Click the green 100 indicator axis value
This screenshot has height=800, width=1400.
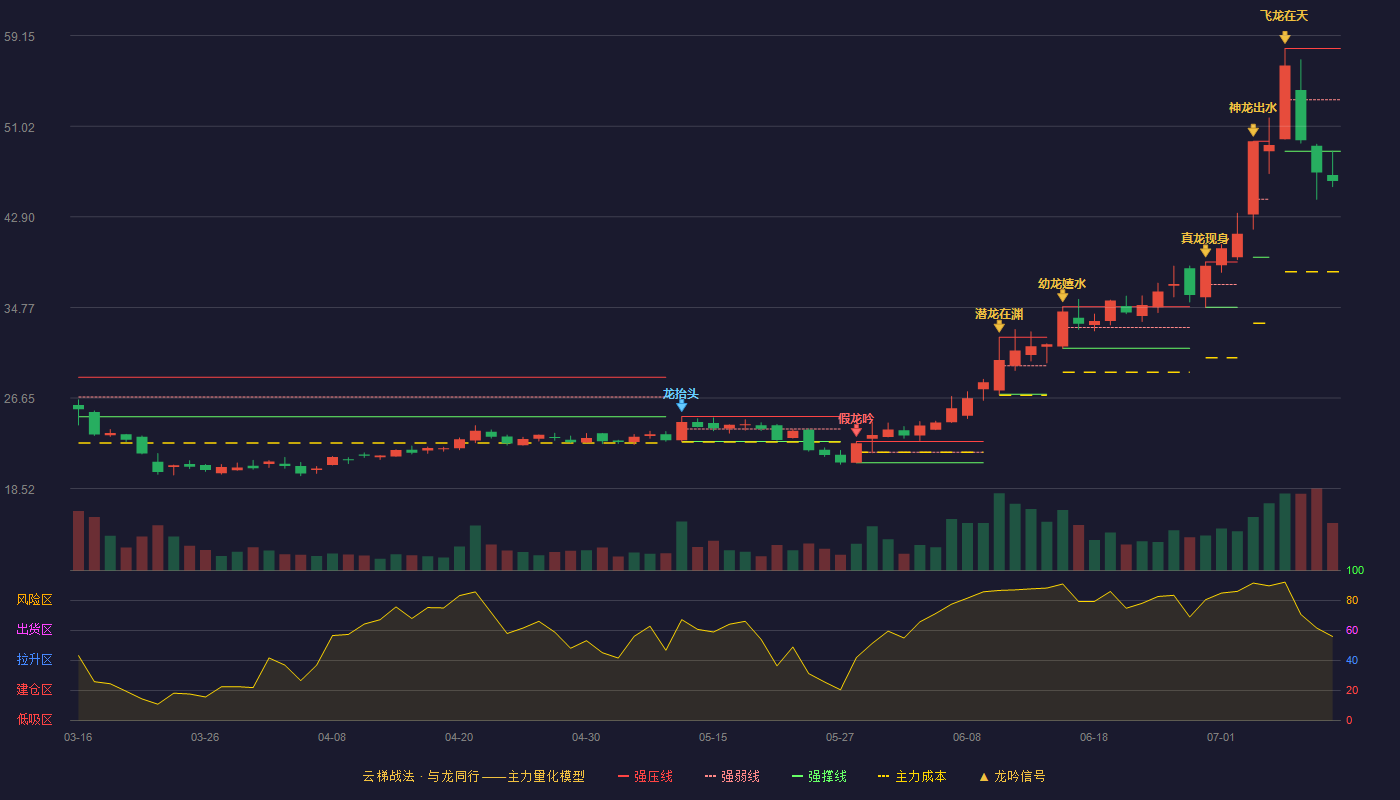[1355, 571]
